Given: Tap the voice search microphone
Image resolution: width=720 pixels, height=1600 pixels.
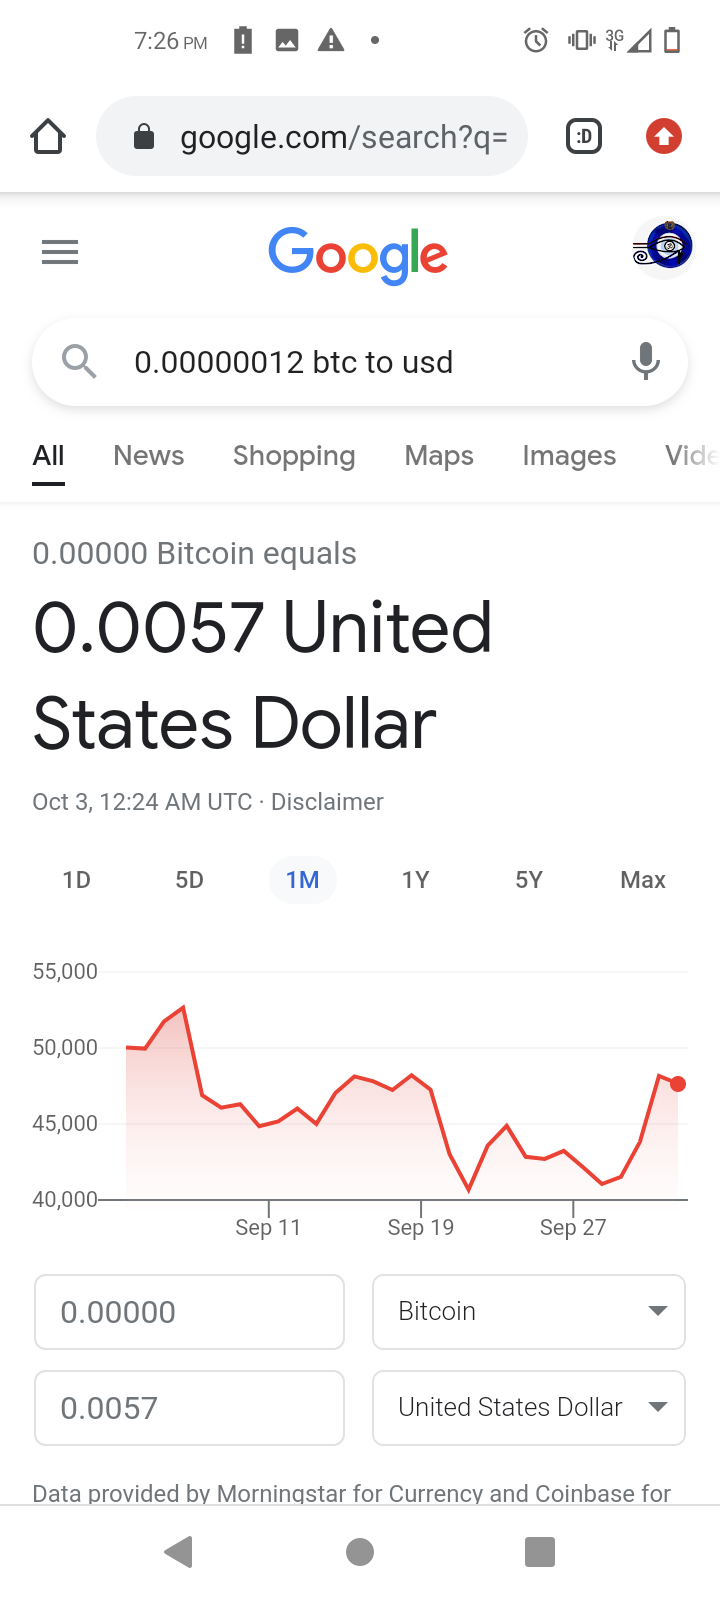Looking at the screenshot, I should [x=646, y=361].
